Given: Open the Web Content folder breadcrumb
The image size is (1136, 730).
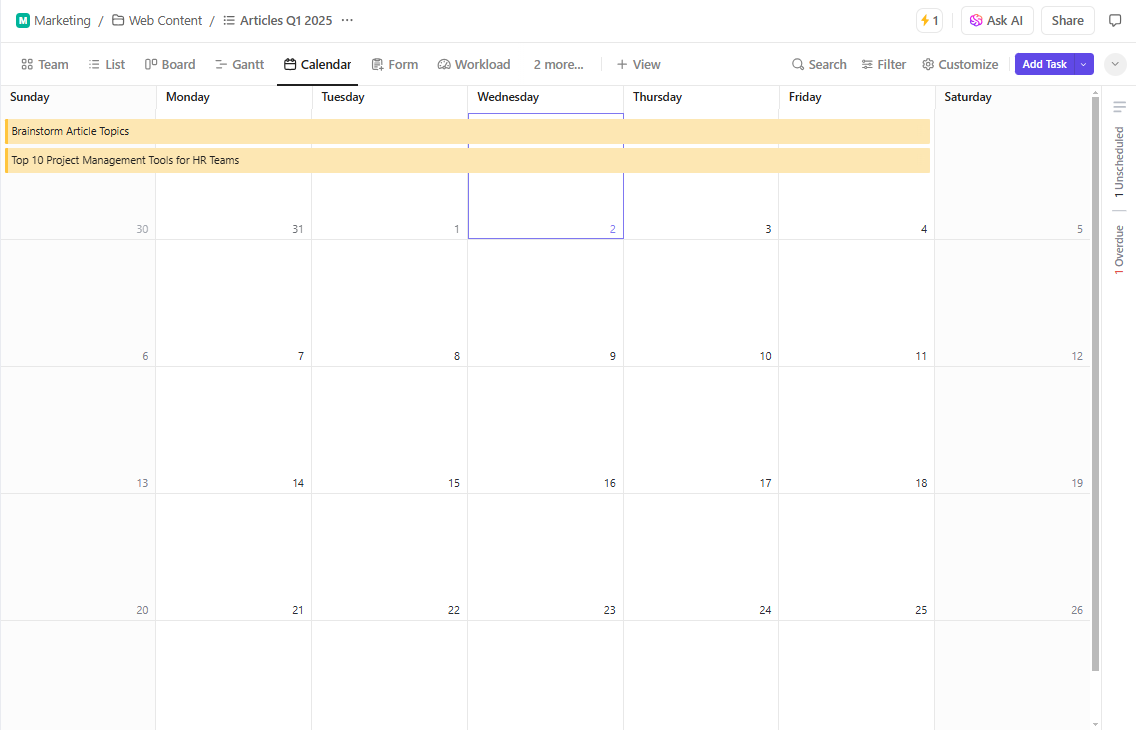Looking at the screenshot, I should [x=157, y=20].
